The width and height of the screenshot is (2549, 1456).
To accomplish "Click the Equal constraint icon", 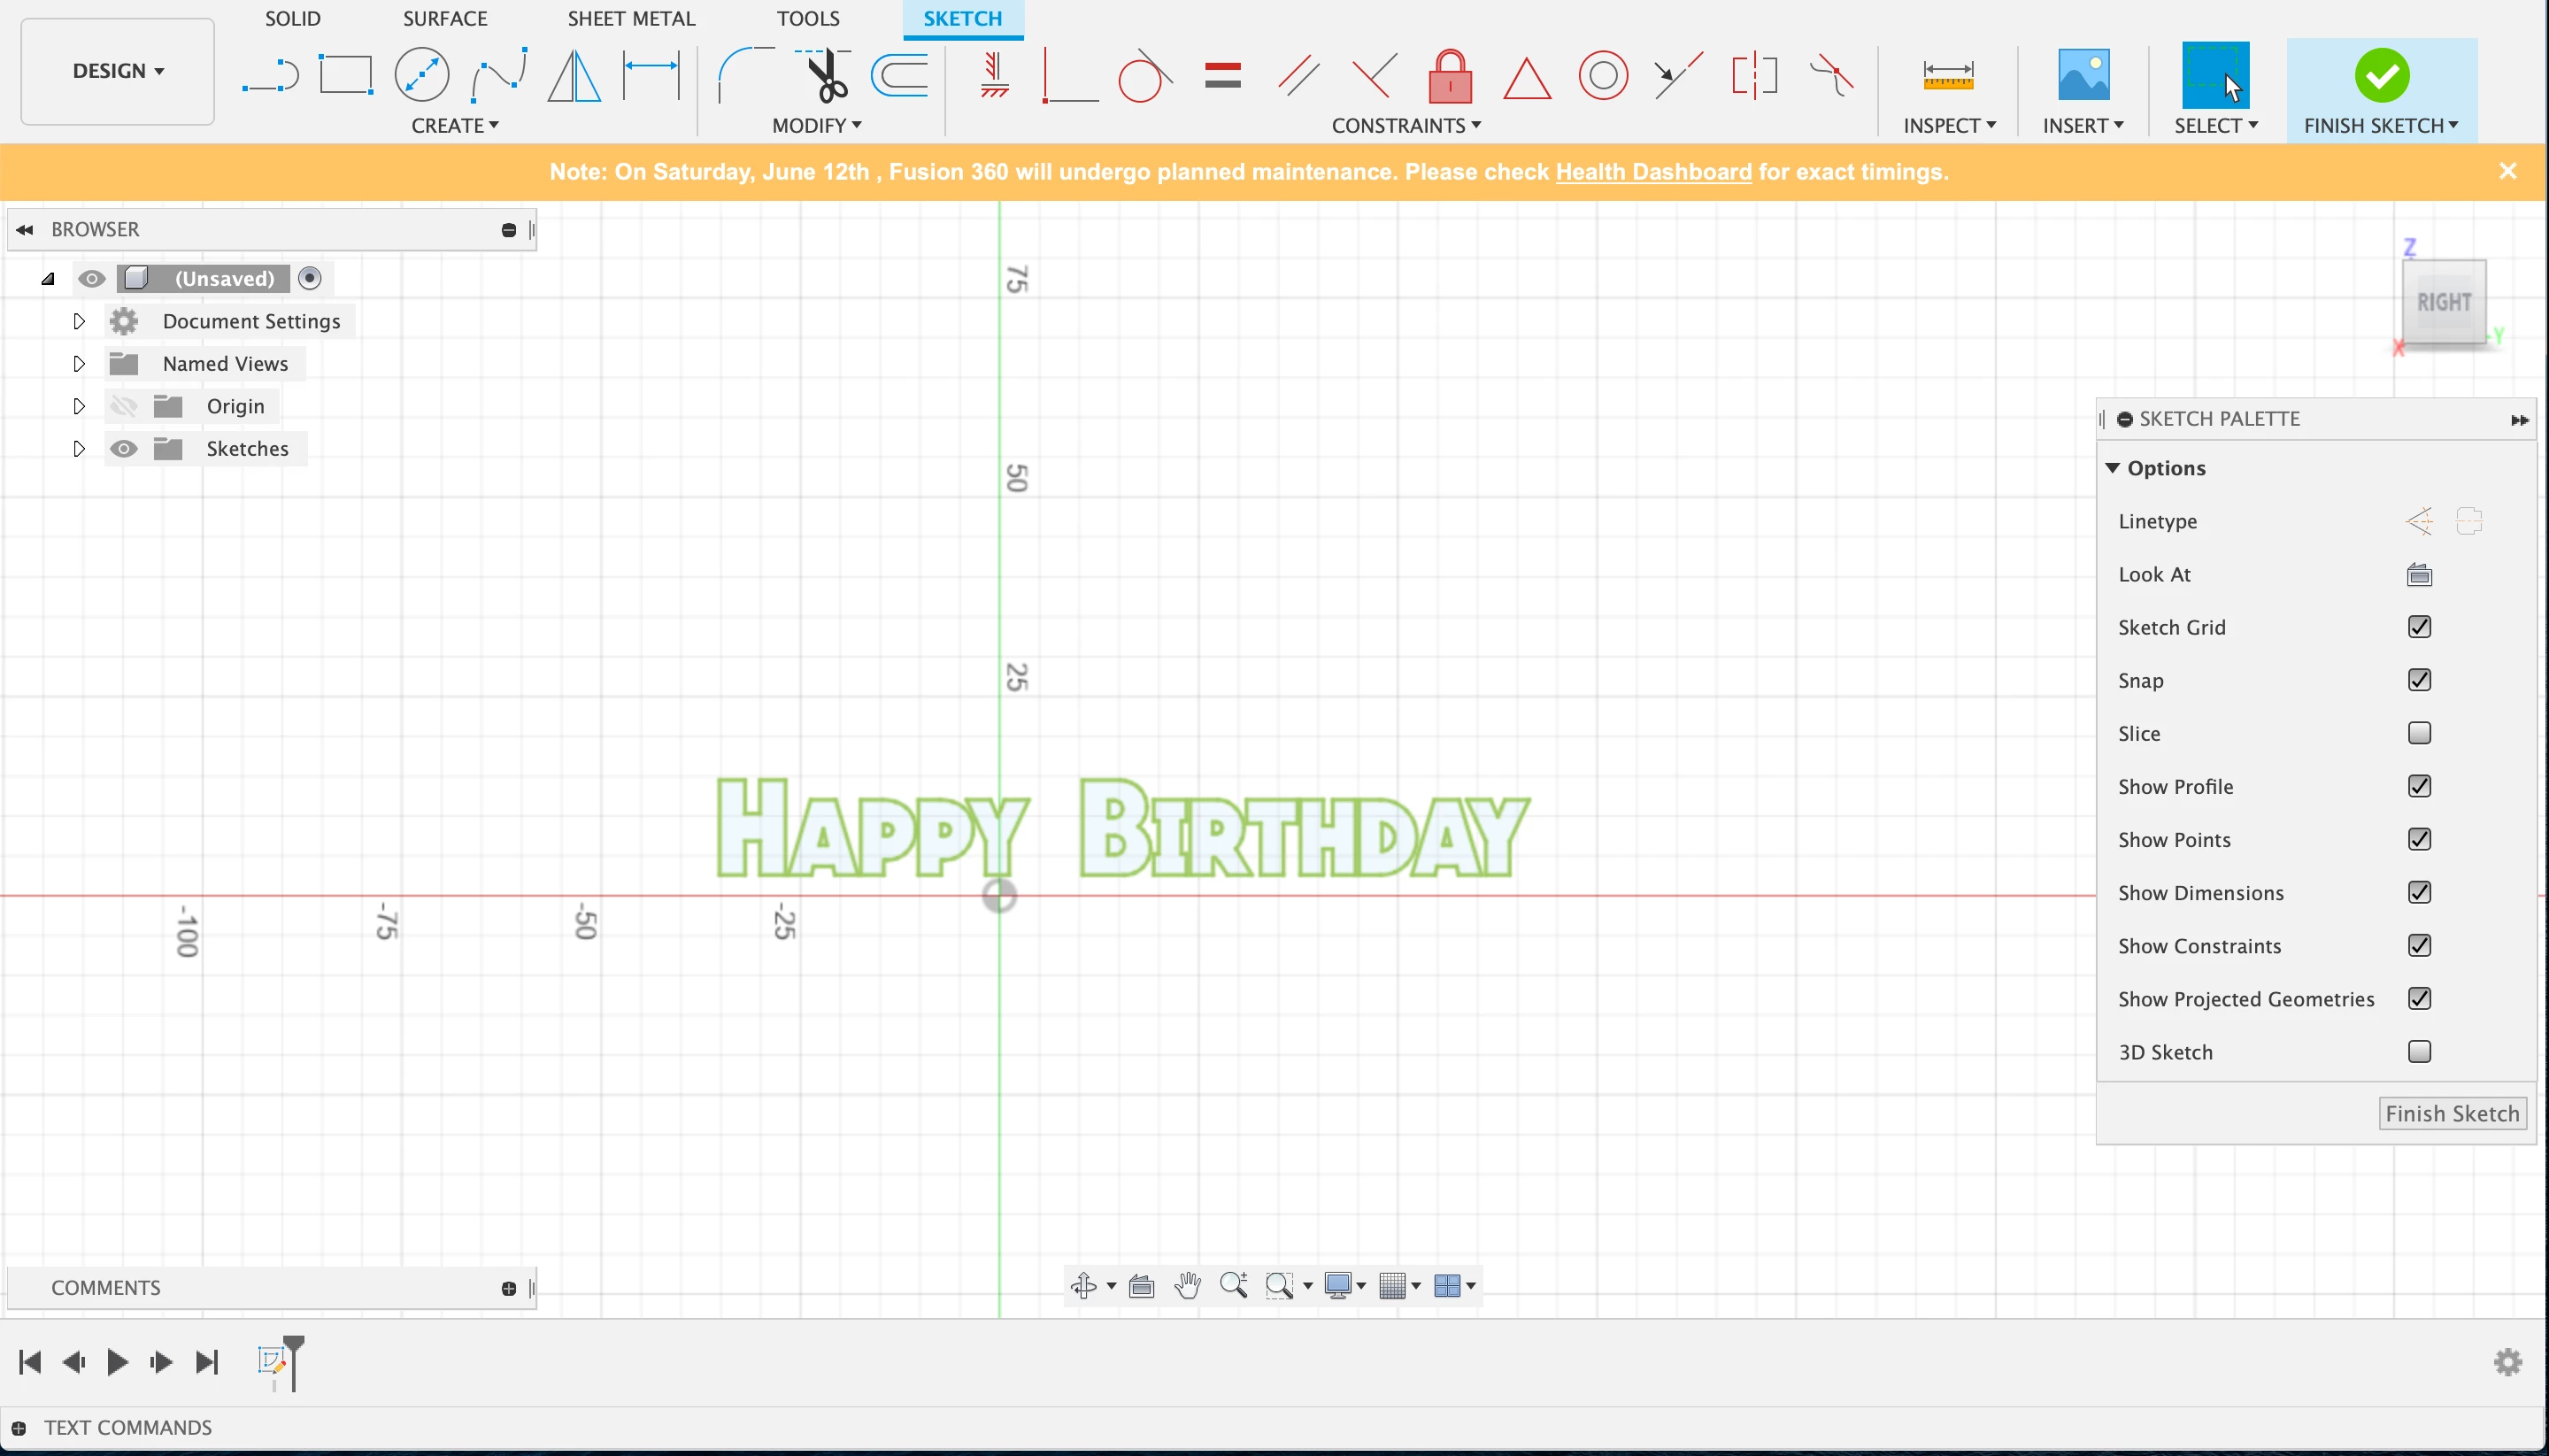I will point(1222,76).
